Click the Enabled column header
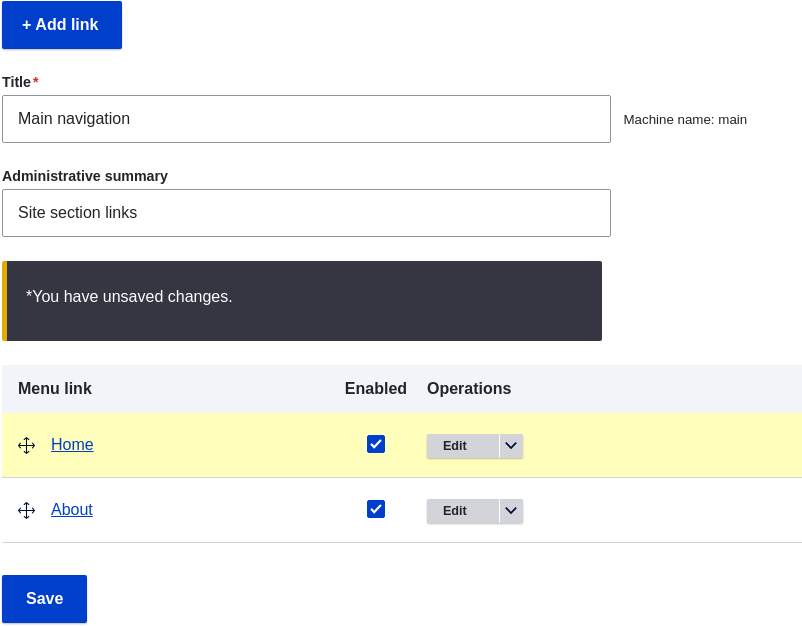The width and height of the screenshot is (802, 626). click(376, 389)
